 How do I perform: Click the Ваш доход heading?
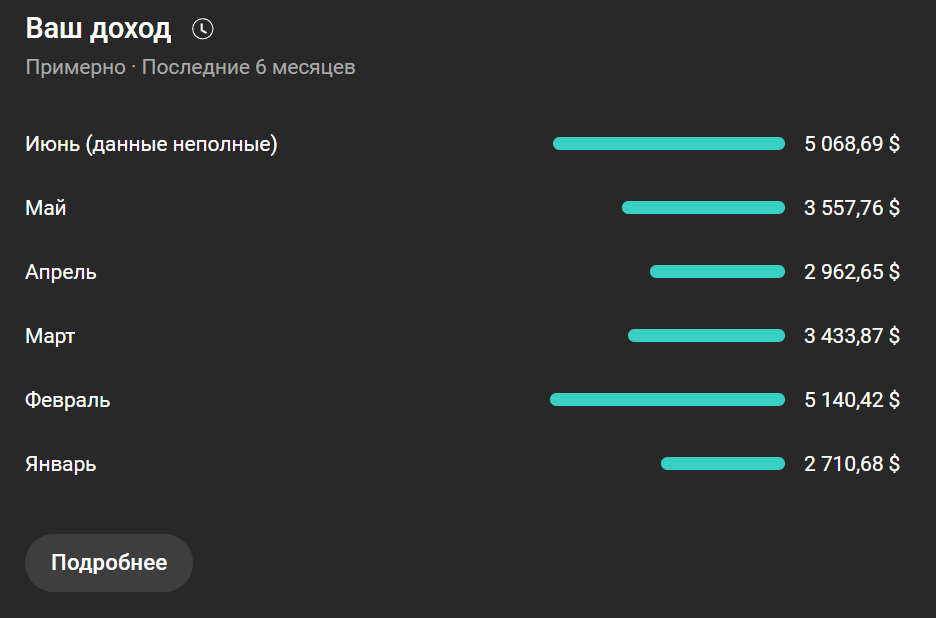[98, 29]
